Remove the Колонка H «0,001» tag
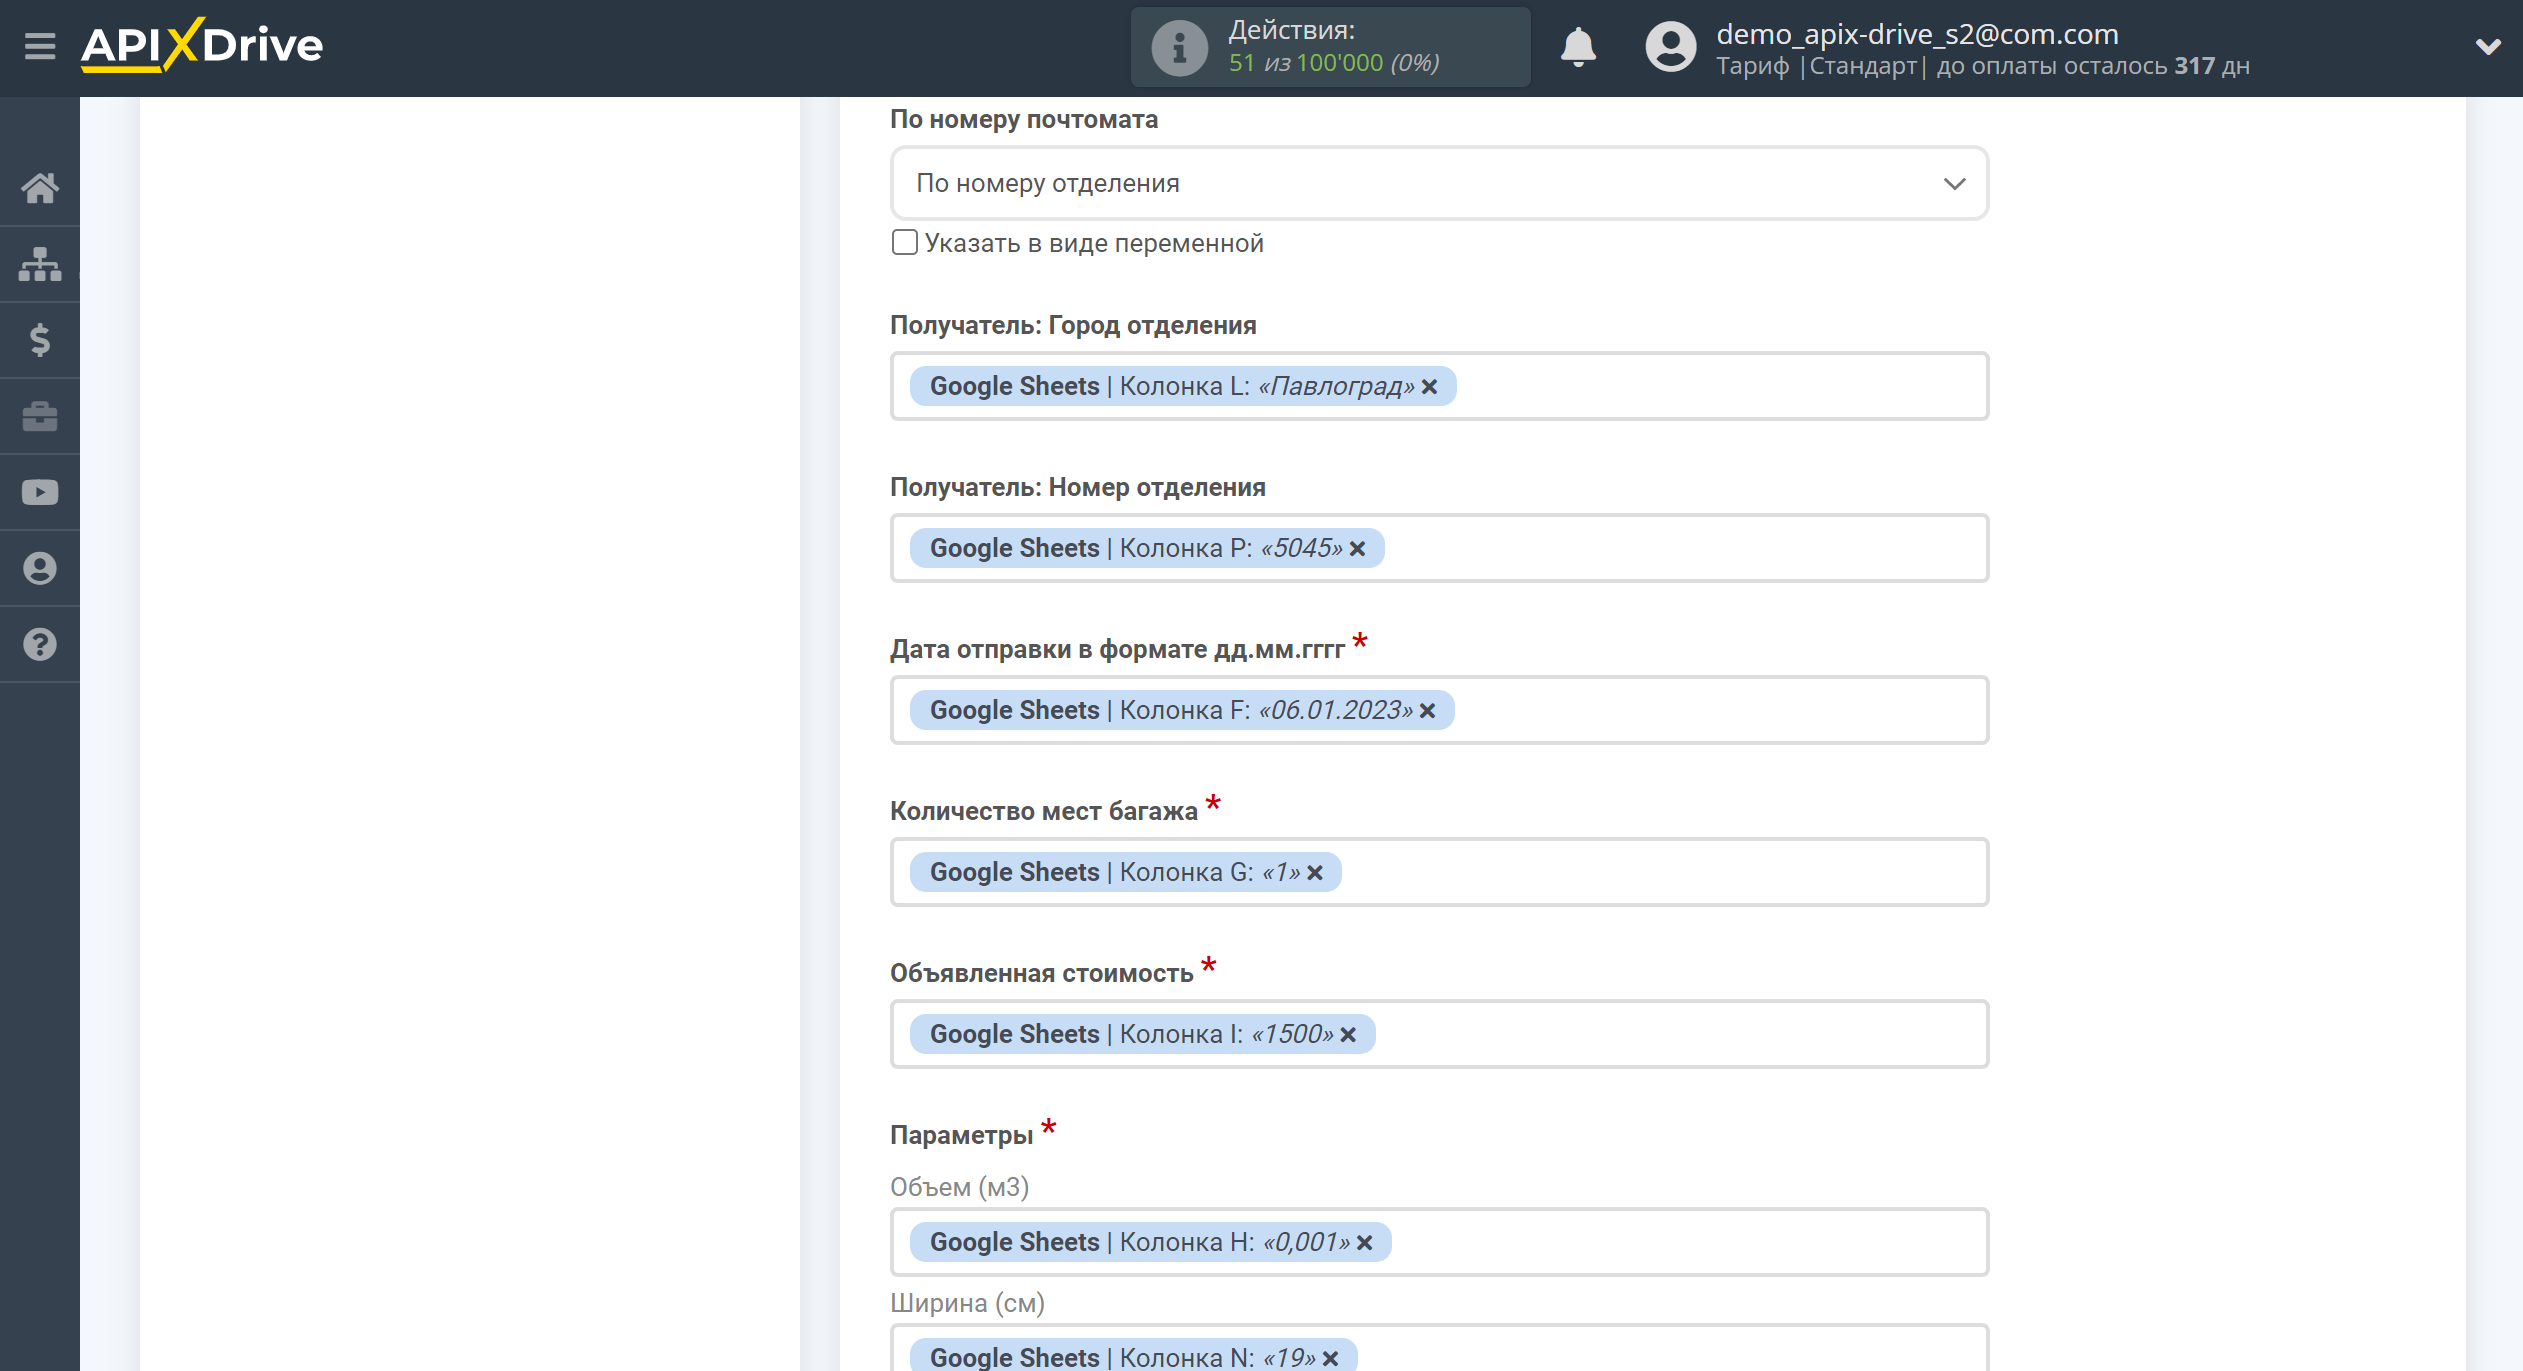The image size is (2523, 1371). 1364,1243
